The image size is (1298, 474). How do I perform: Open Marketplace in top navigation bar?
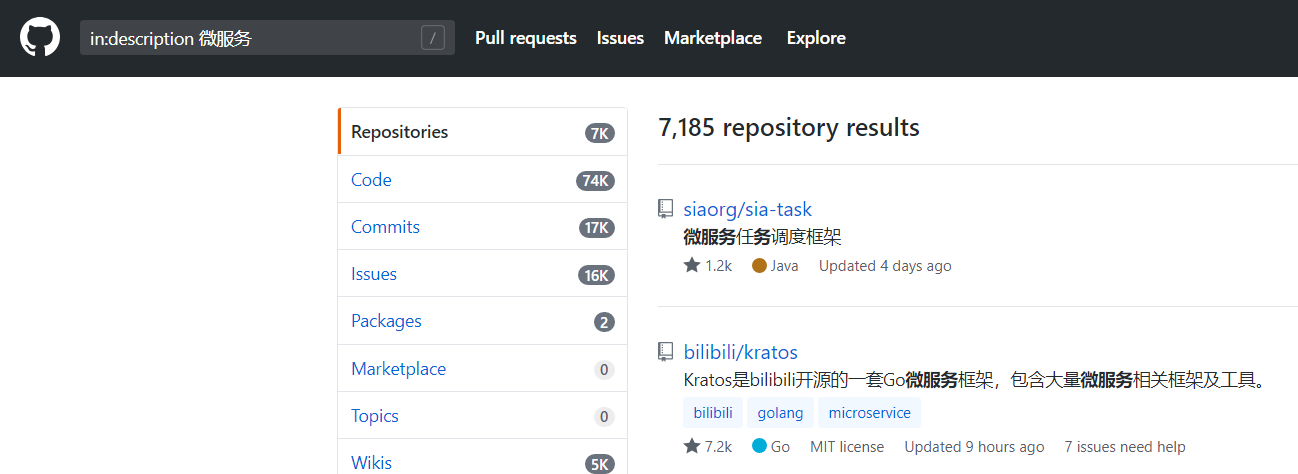(713, 38)
